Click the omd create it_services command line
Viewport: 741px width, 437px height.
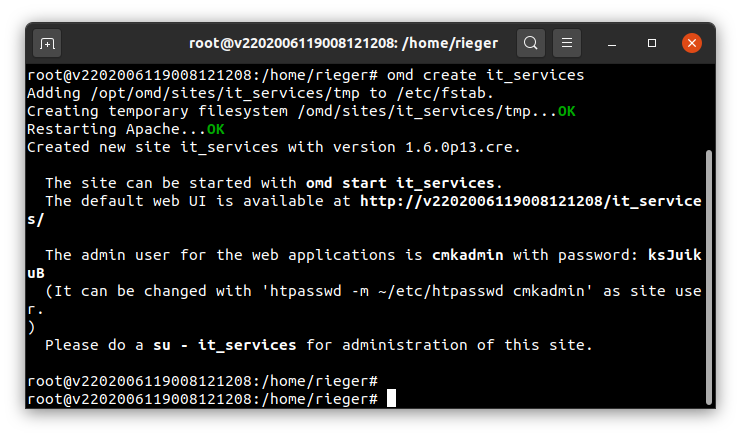(485, 75)
